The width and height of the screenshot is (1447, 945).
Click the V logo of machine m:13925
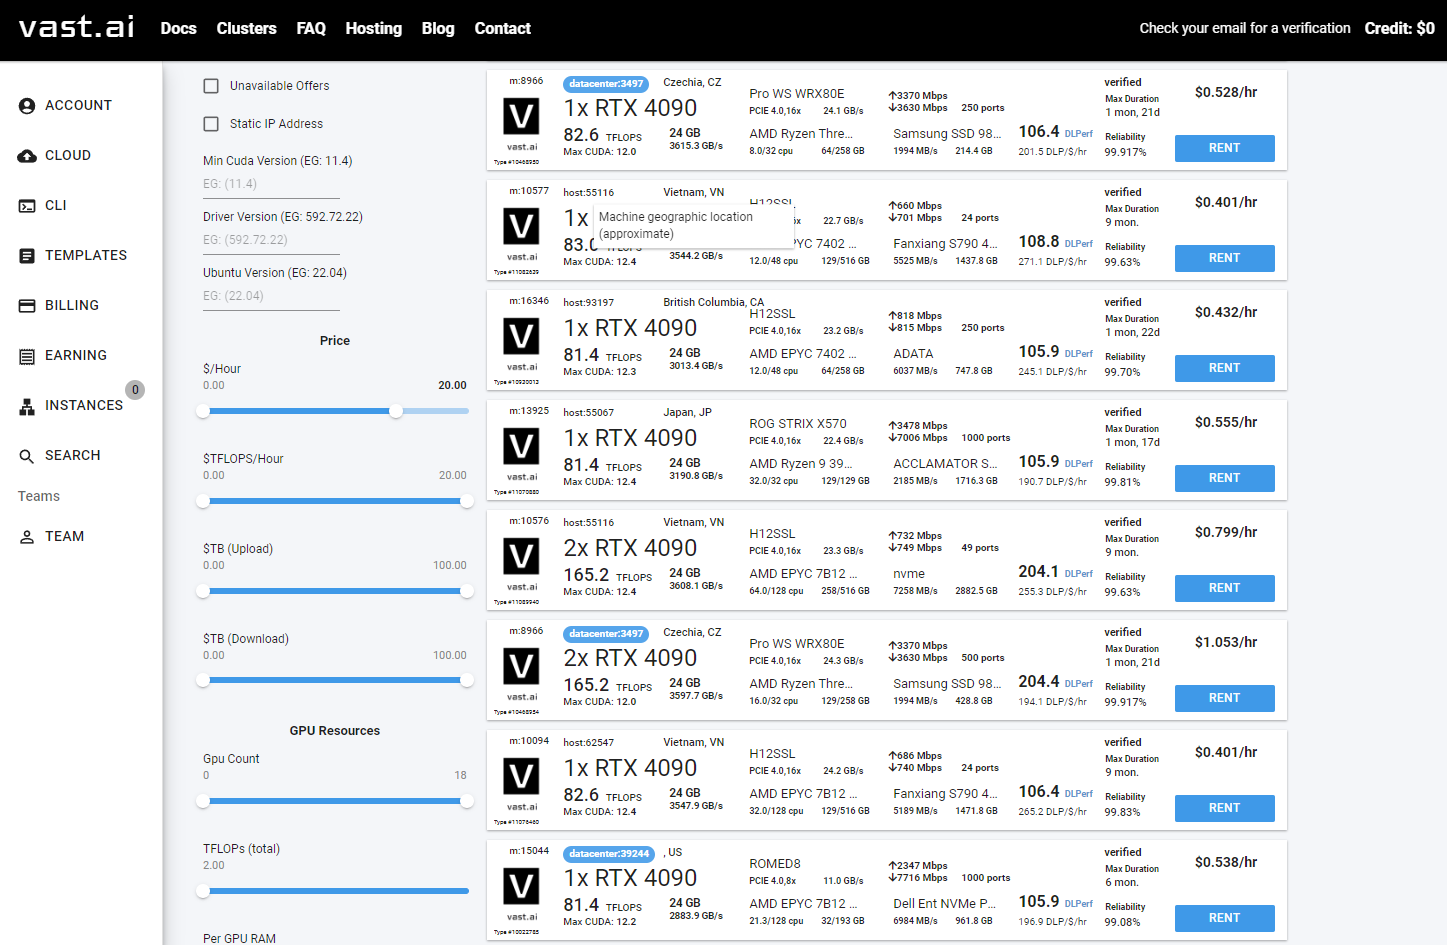(521, 447)
